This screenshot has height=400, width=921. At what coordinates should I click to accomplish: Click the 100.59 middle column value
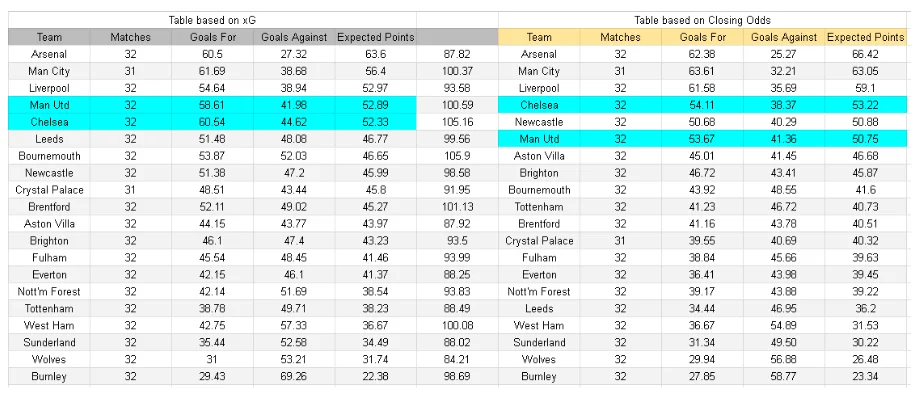[455, 105]
